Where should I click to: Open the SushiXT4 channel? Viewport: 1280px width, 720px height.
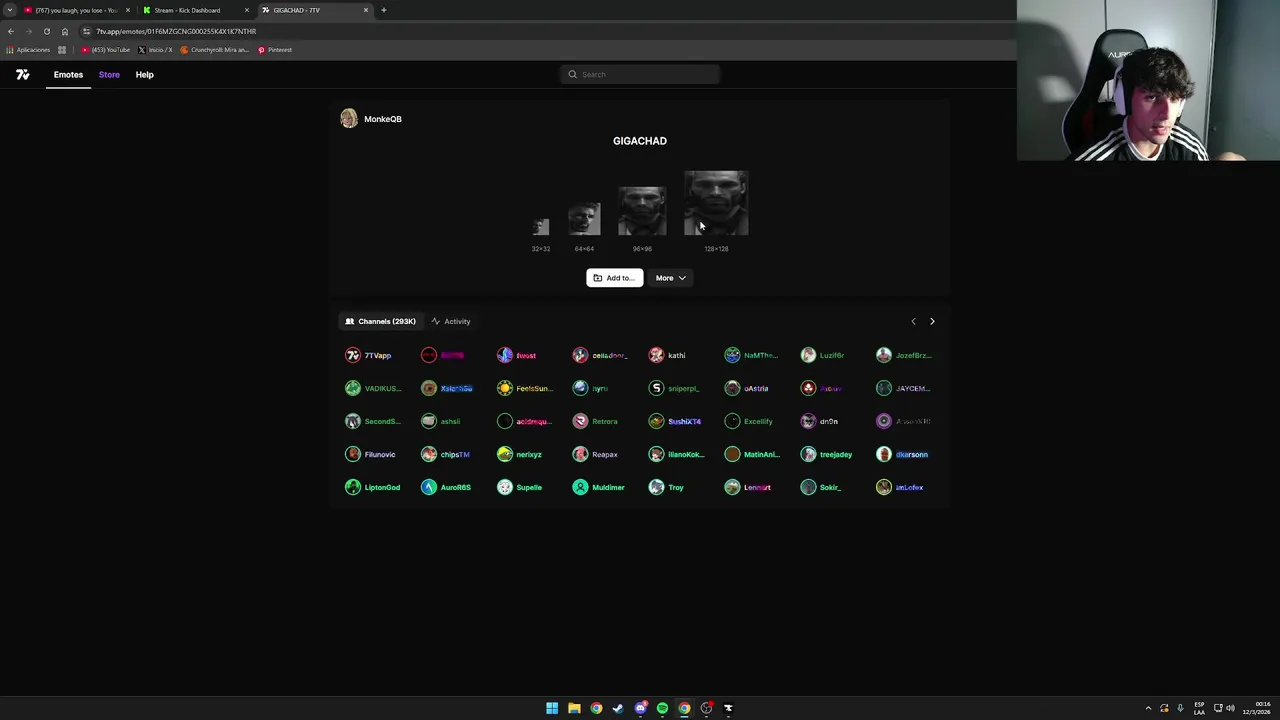tap(676, 421)
